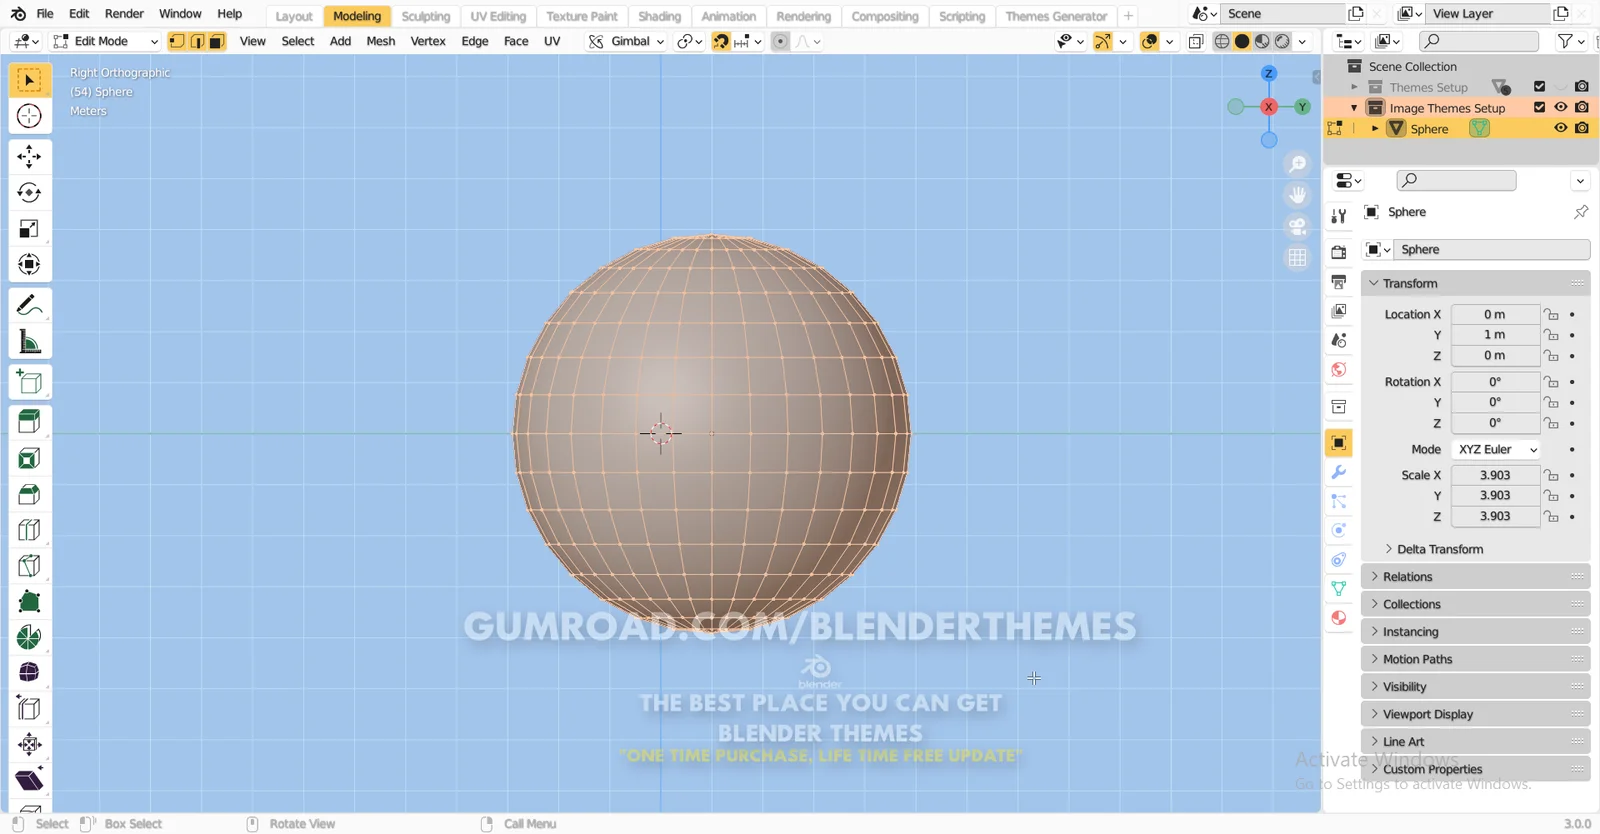
Task: Click the Sphere object name field
Action: (1491, 250)
